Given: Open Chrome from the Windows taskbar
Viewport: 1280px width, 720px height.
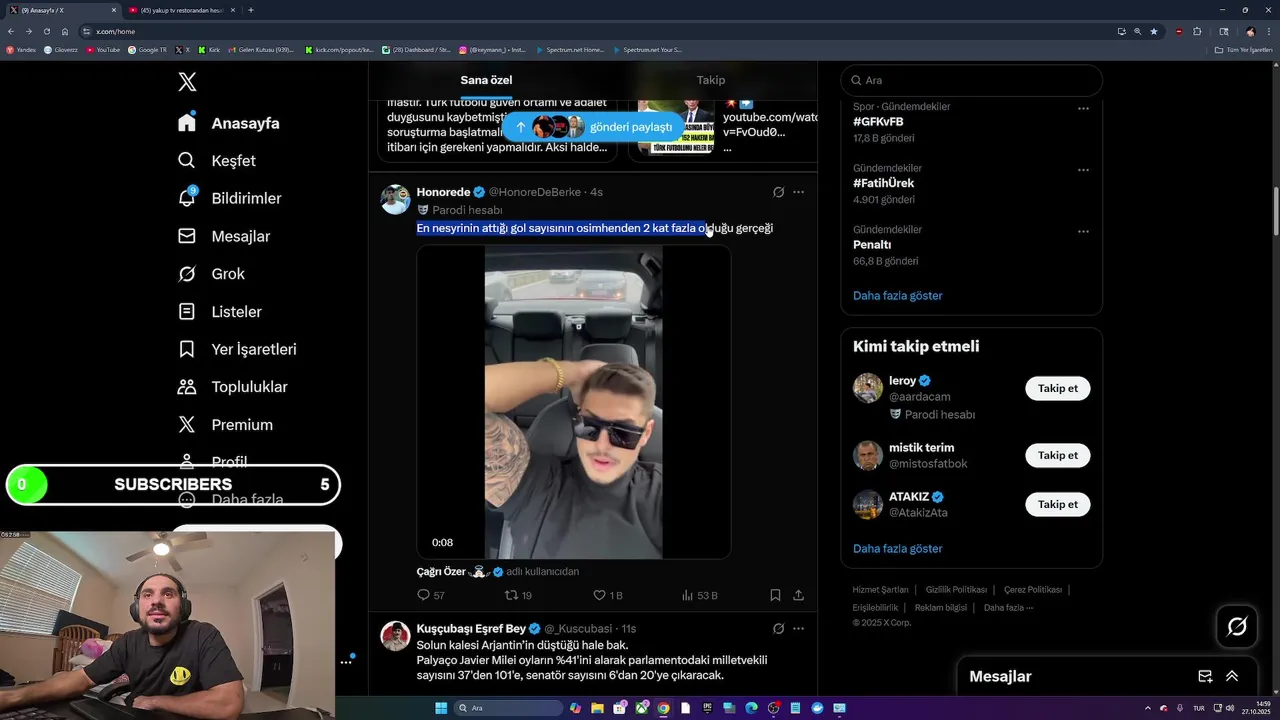Looking at the screenshot, I should click(x=663, y=708).
